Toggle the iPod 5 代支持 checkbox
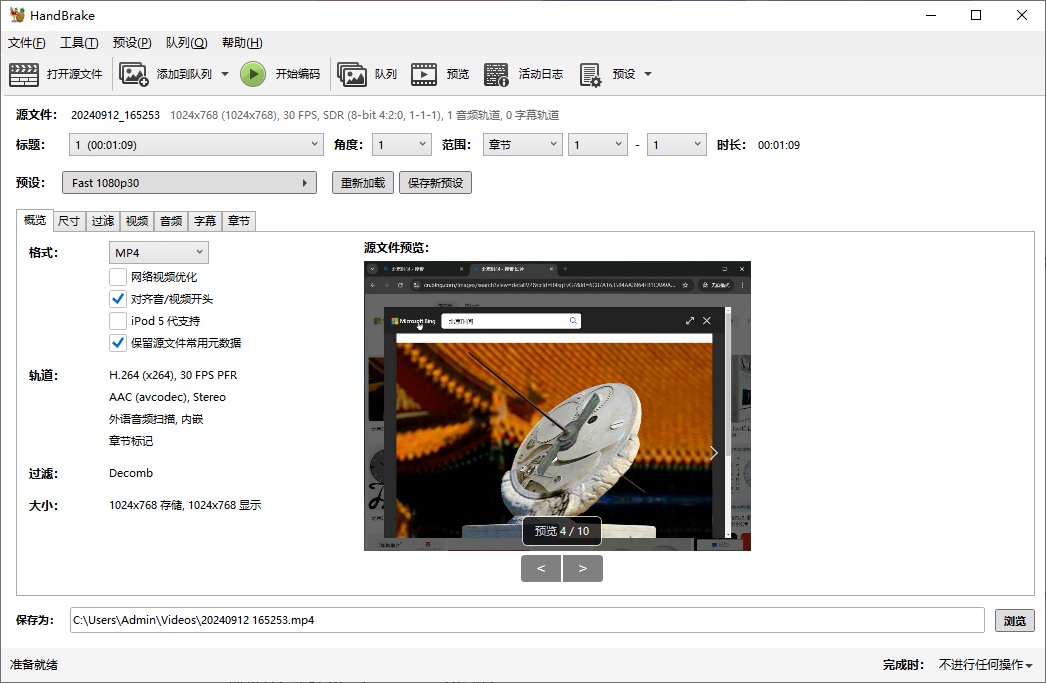The height and width of the screenshot is (683, 1046). (118, 321)
